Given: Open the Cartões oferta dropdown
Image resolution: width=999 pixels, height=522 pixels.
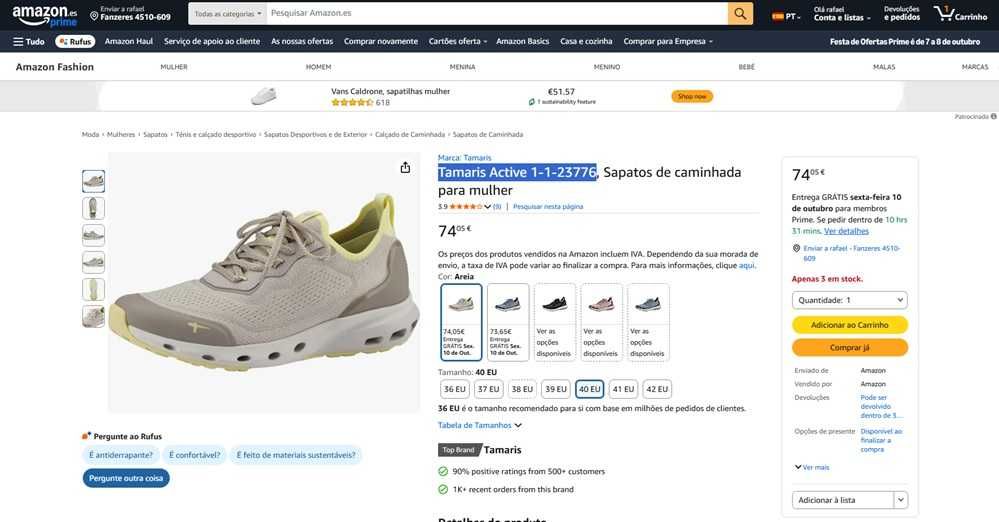Looking at the screenshot, I should tap(457, 41).
